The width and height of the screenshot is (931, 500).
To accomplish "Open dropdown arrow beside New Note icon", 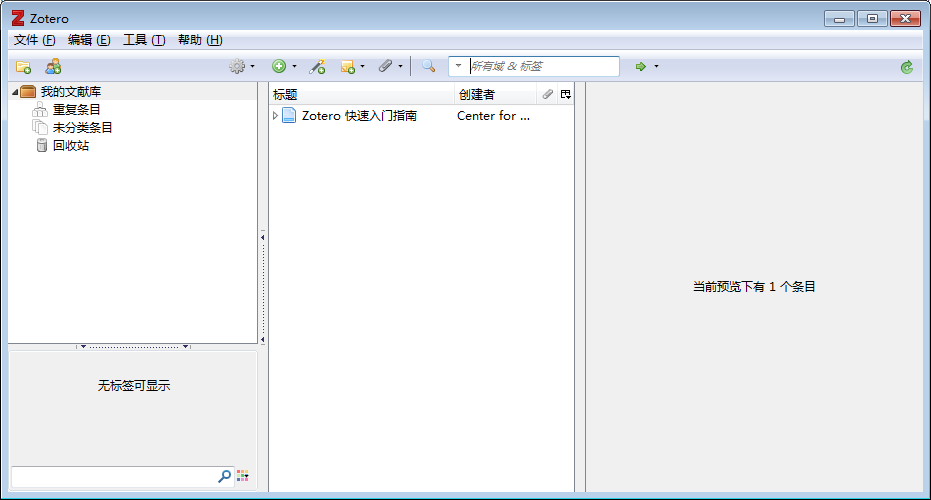I will point(362,67).
